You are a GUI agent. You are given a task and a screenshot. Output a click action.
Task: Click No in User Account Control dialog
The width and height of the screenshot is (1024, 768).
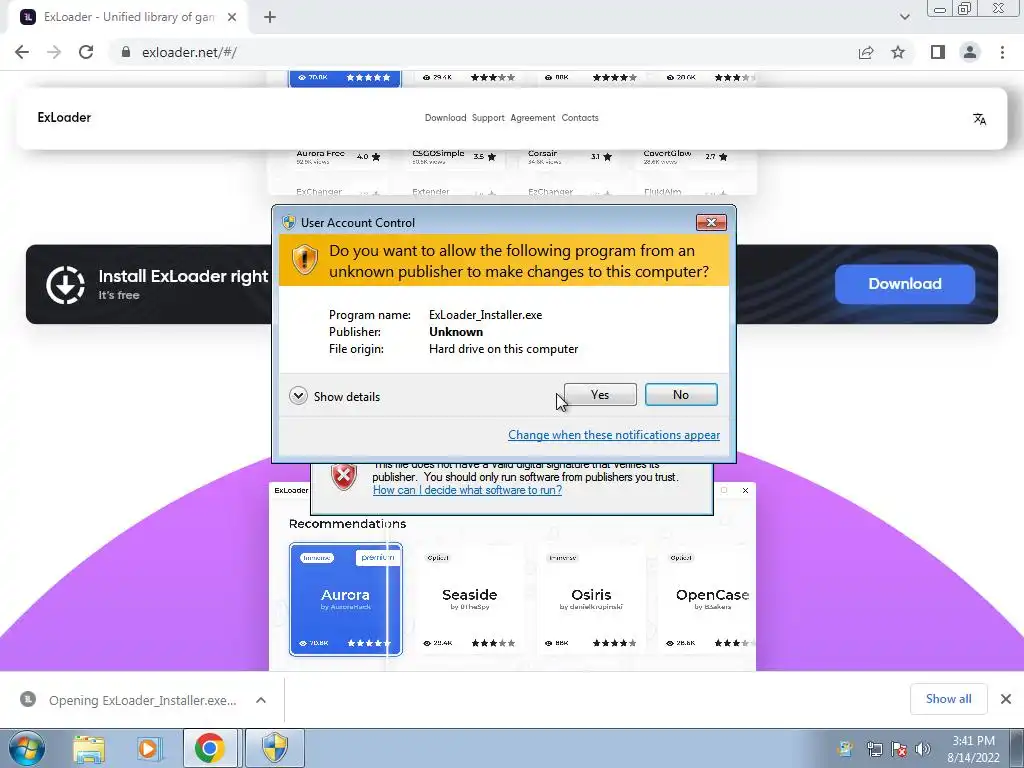click(680, 394)
